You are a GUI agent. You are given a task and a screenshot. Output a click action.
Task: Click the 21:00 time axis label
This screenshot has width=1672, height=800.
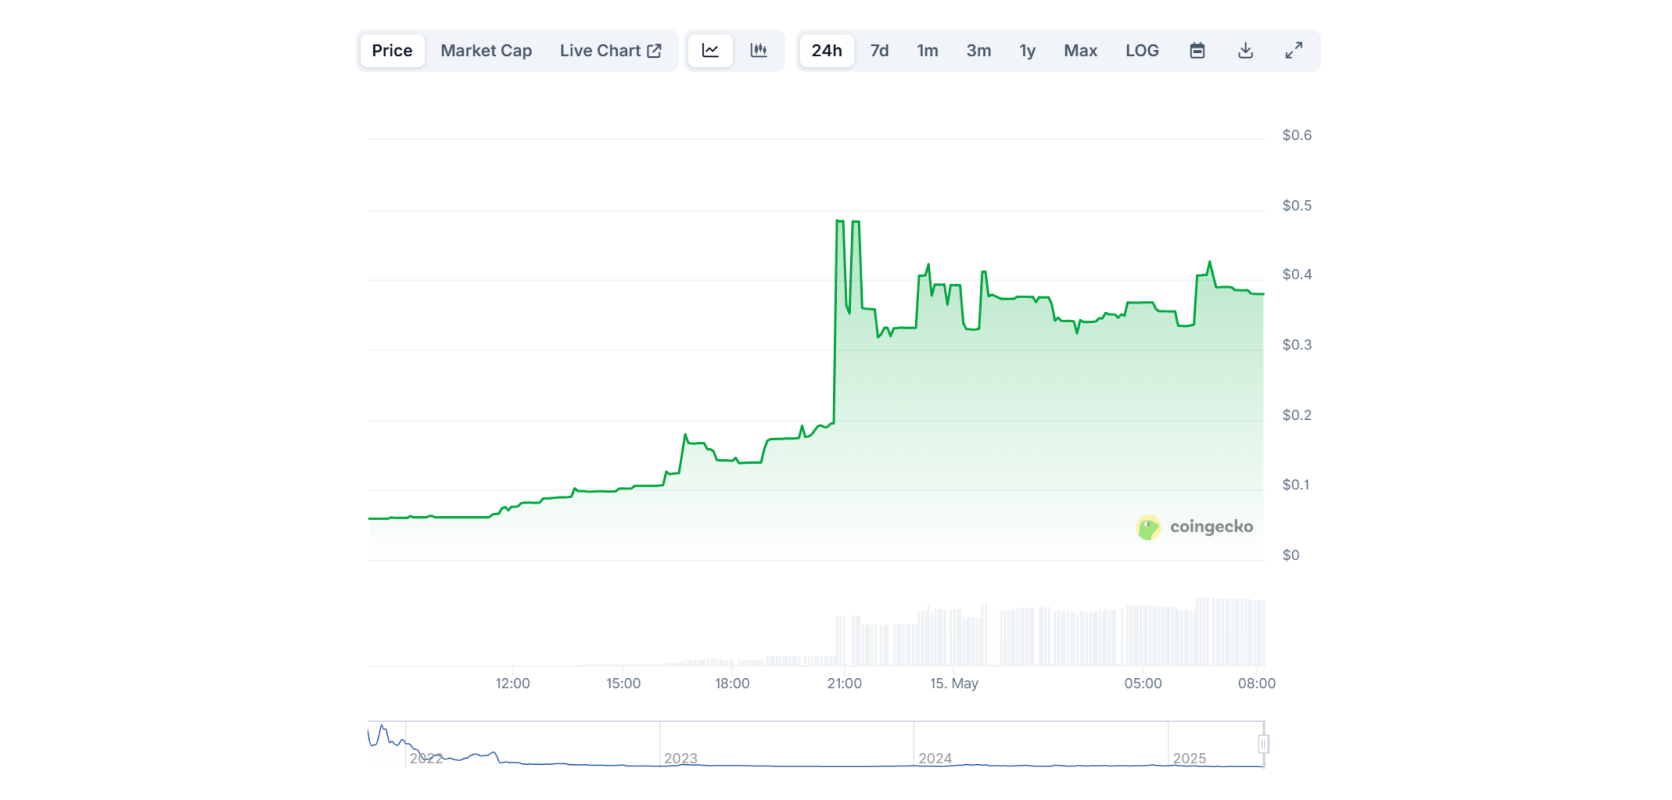844,683
